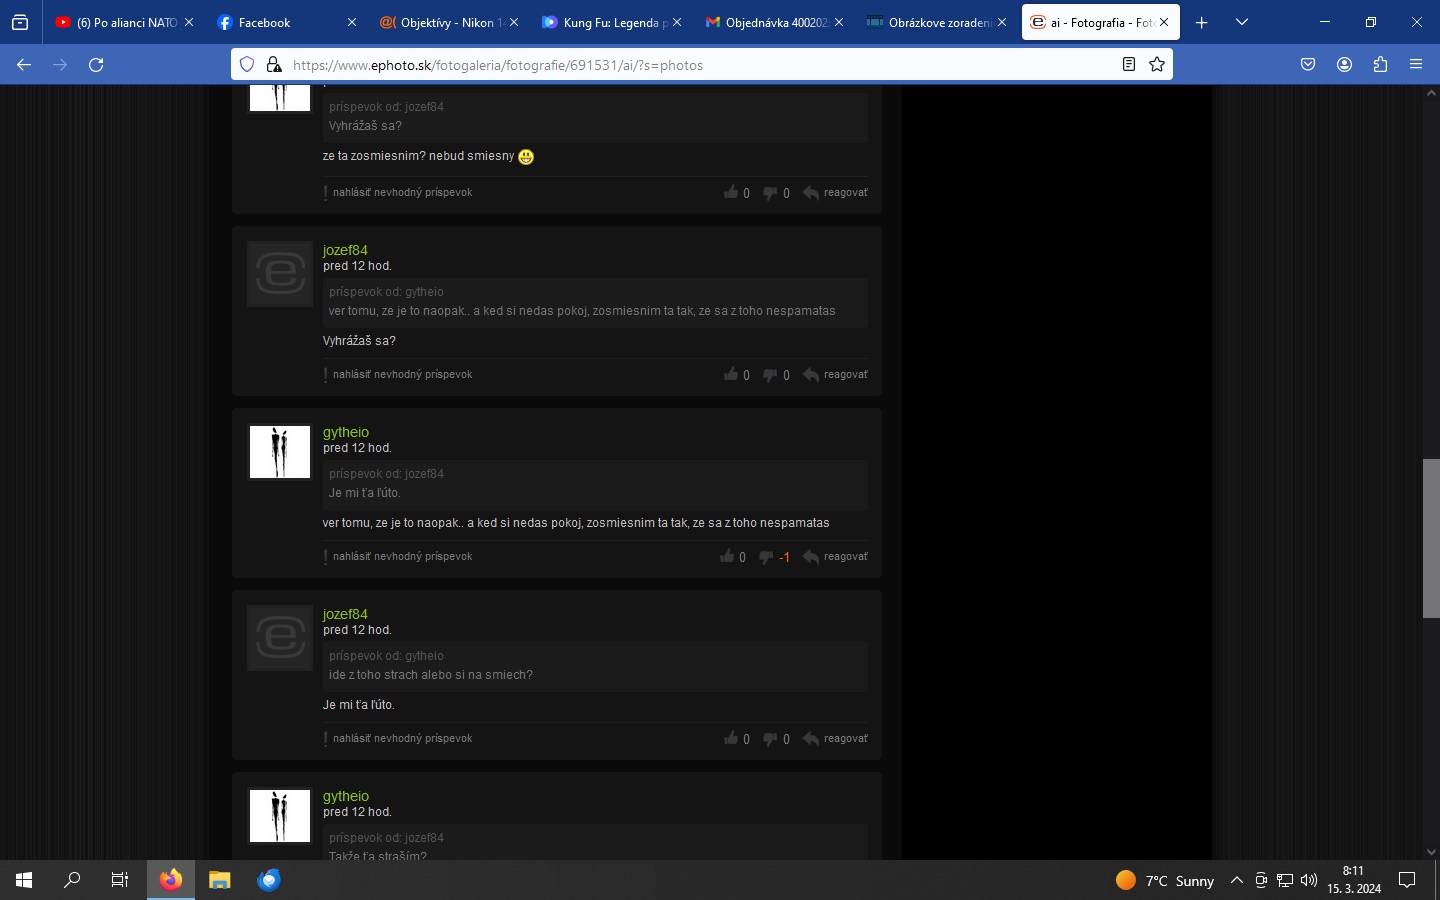Image resolution: width=1440 pixels, height=900 pixels.
Task: Expand the list all tabs chevron
Action: coord(1242,22)
